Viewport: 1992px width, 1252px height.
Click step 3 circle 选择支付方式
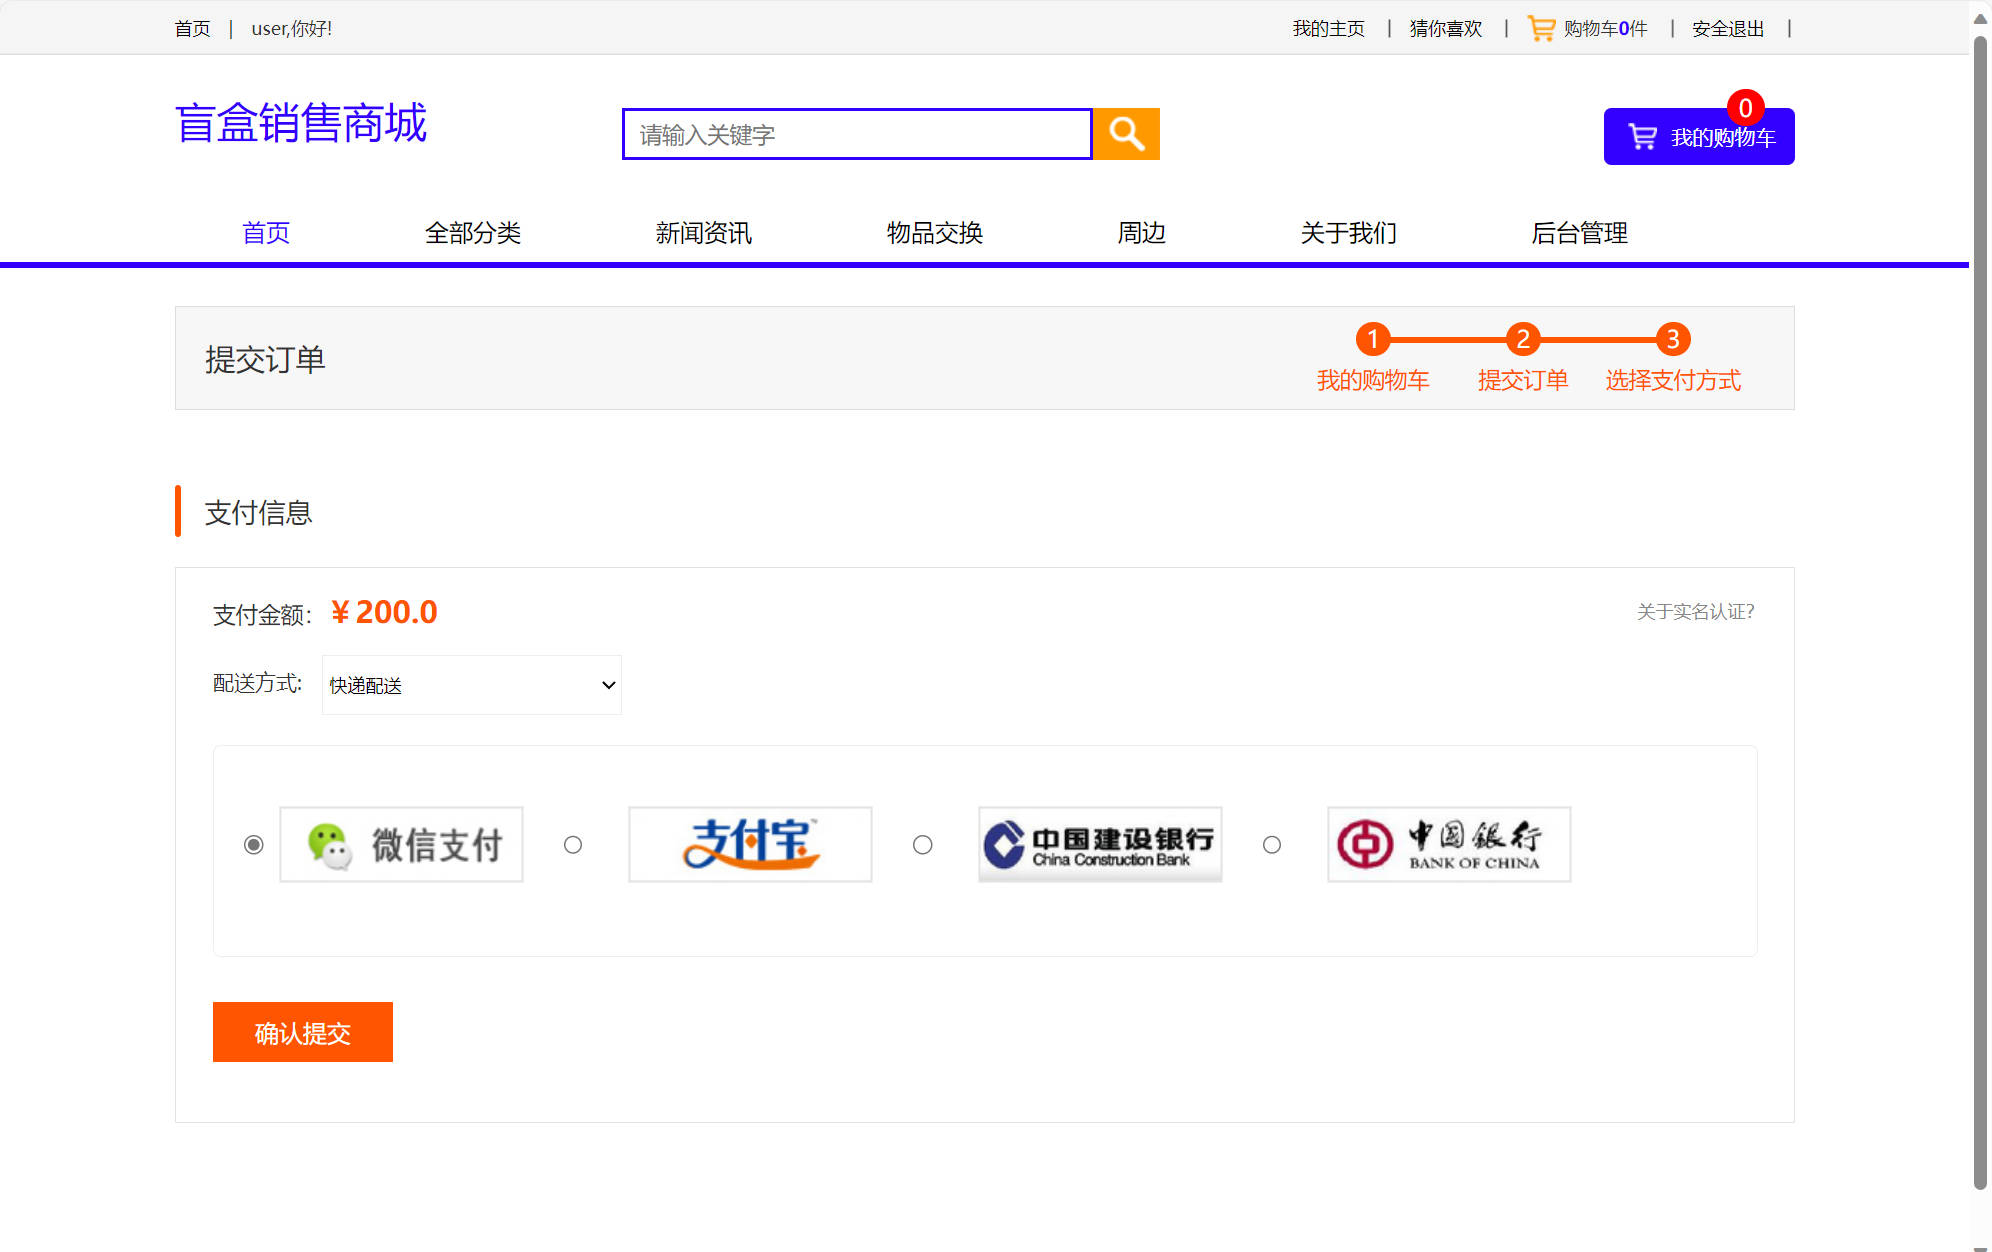(x=1671, y=340)
